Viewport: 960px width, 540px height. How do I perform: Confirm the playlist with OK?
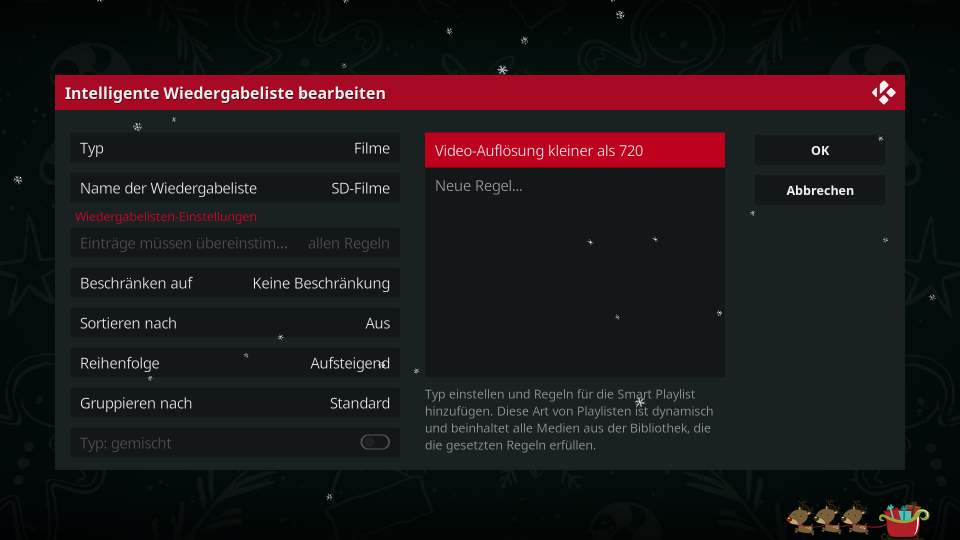point(820,150)
